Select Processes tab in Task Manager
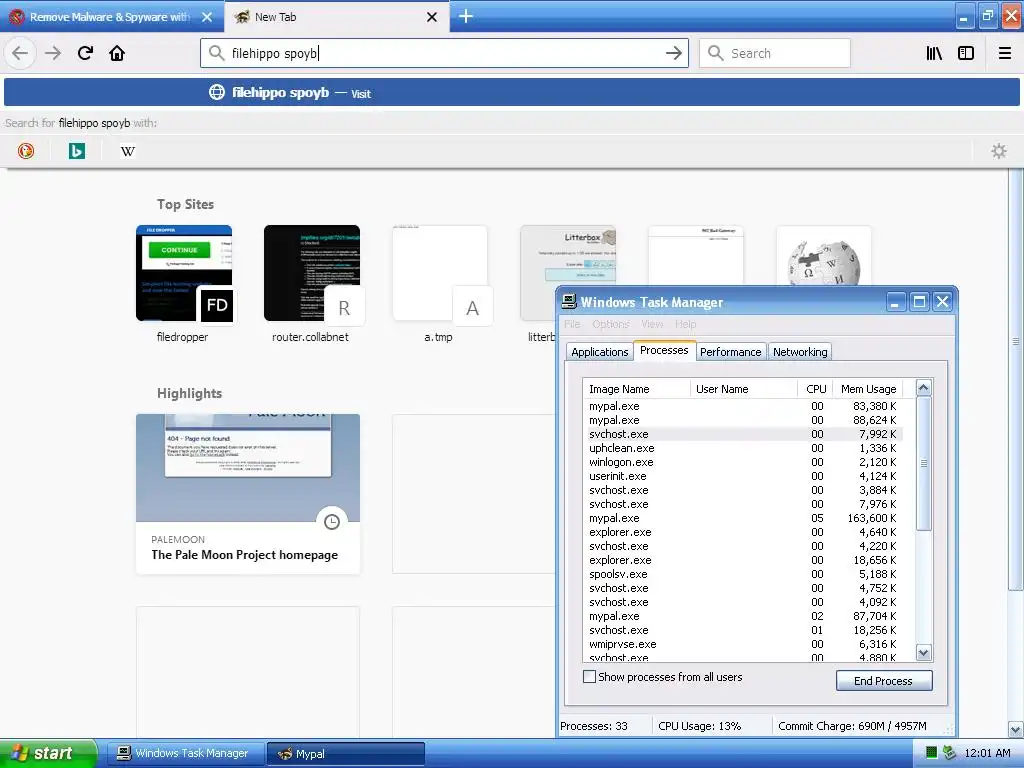This screenshot has height=768, width=1024. [664, 350]
